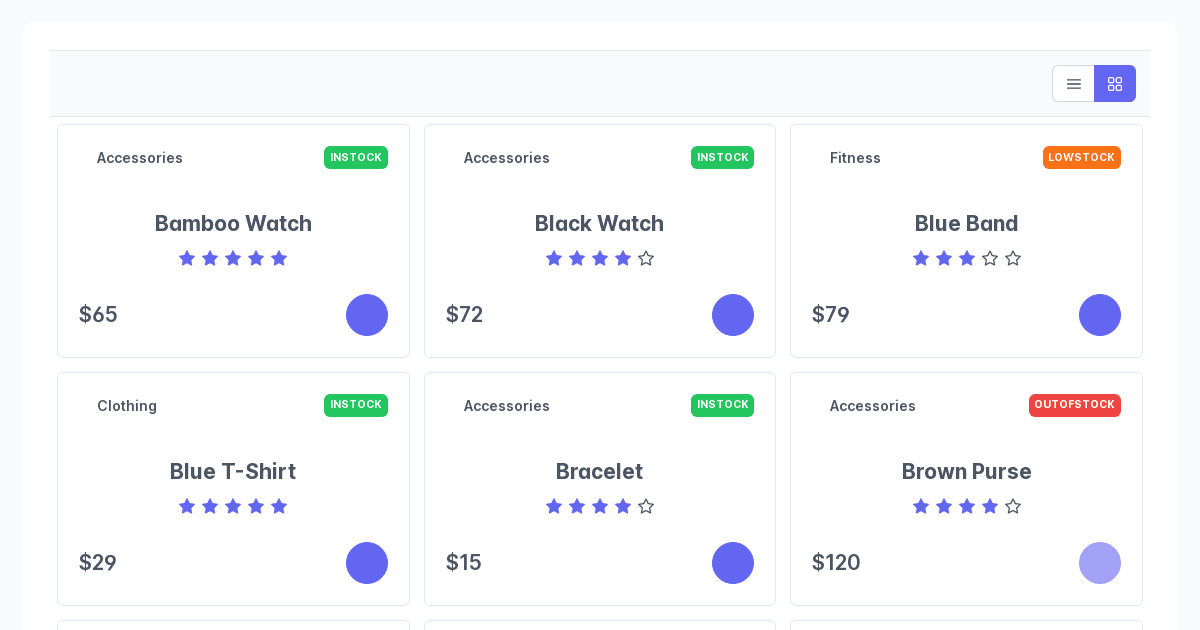Click the Accessories label on Bracelet card
The width and height of the screenshot is (1200, 630).
(x=507, y=406)
